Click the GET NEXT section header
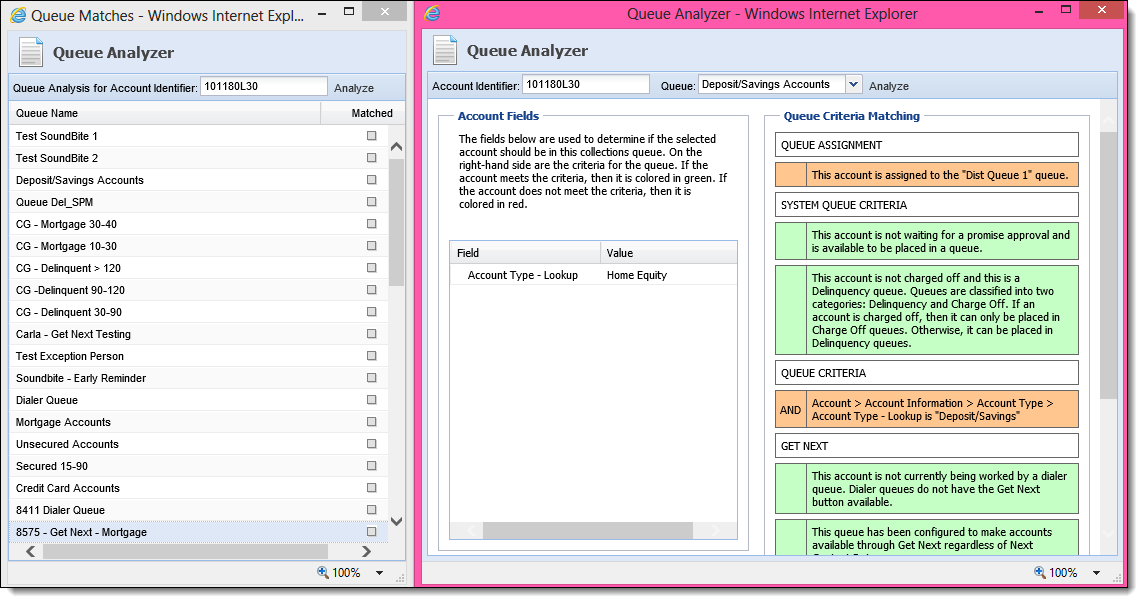Image resolution: width=1143 pixels, height=603 pixels. point(927,446)
